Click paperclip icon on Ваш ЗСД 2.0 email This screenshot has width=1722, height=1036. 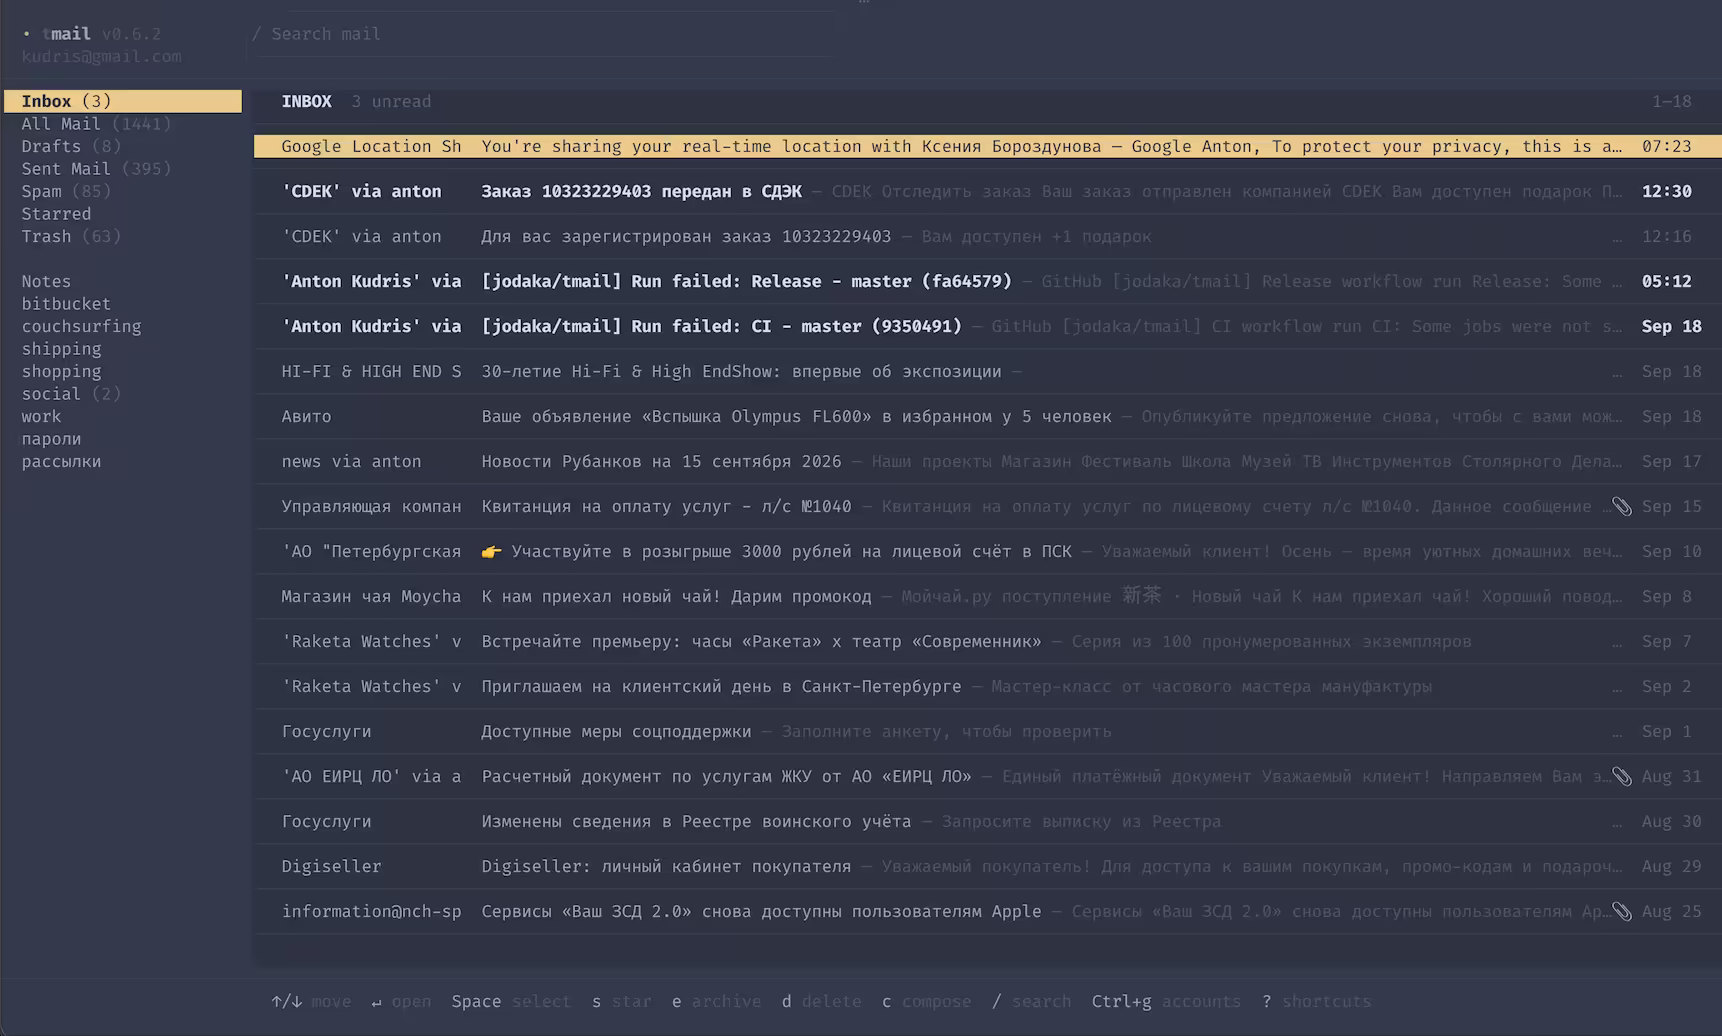click(x=1621, y=912)
